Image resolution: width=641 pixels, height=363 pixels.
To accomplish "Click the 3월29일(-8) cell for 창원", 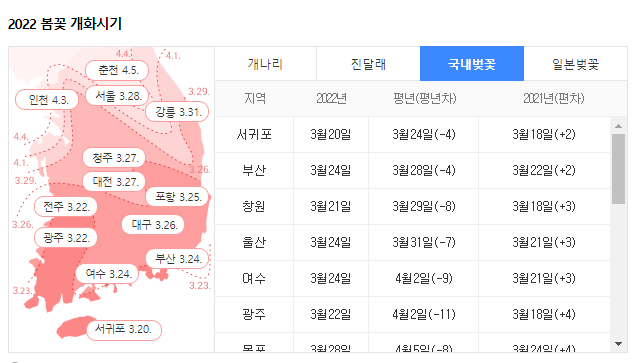I will [424, 206].
